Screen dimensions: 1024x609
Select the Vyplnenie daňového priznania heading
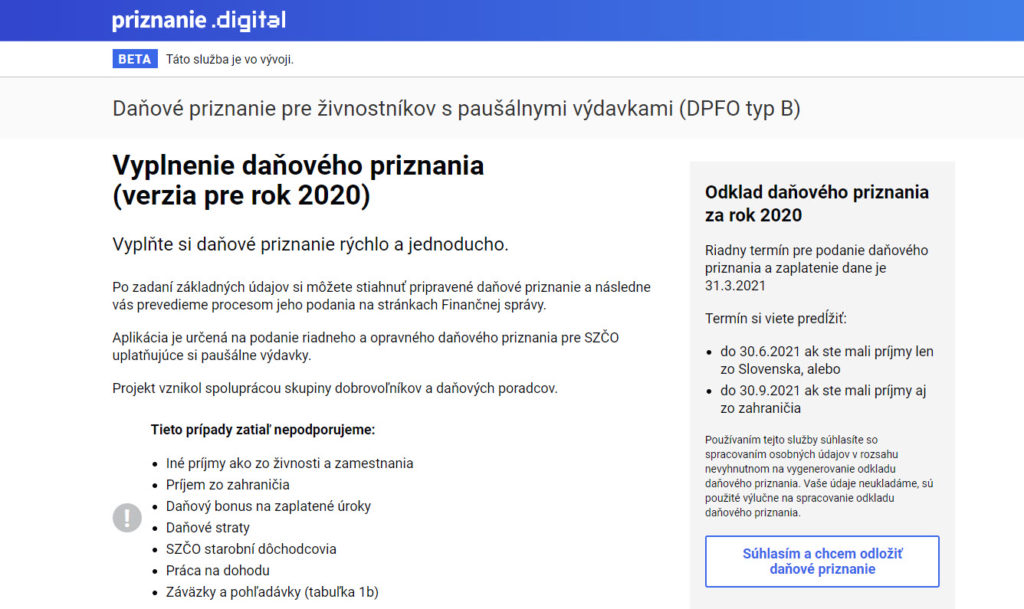pos(298,180)
